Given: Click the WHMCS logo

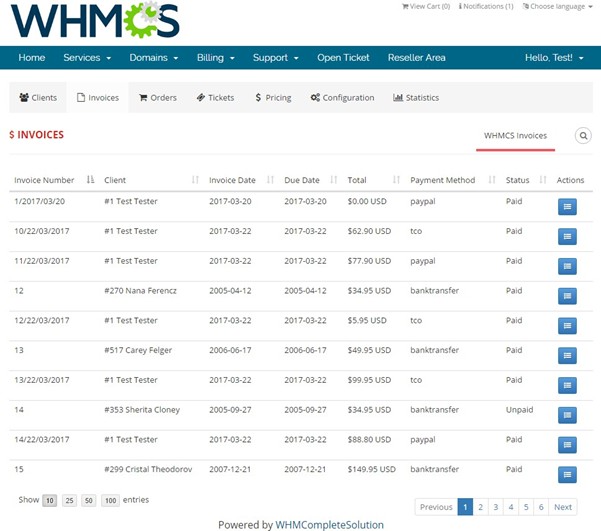Looking at the screenshot, I should point(95,21).
